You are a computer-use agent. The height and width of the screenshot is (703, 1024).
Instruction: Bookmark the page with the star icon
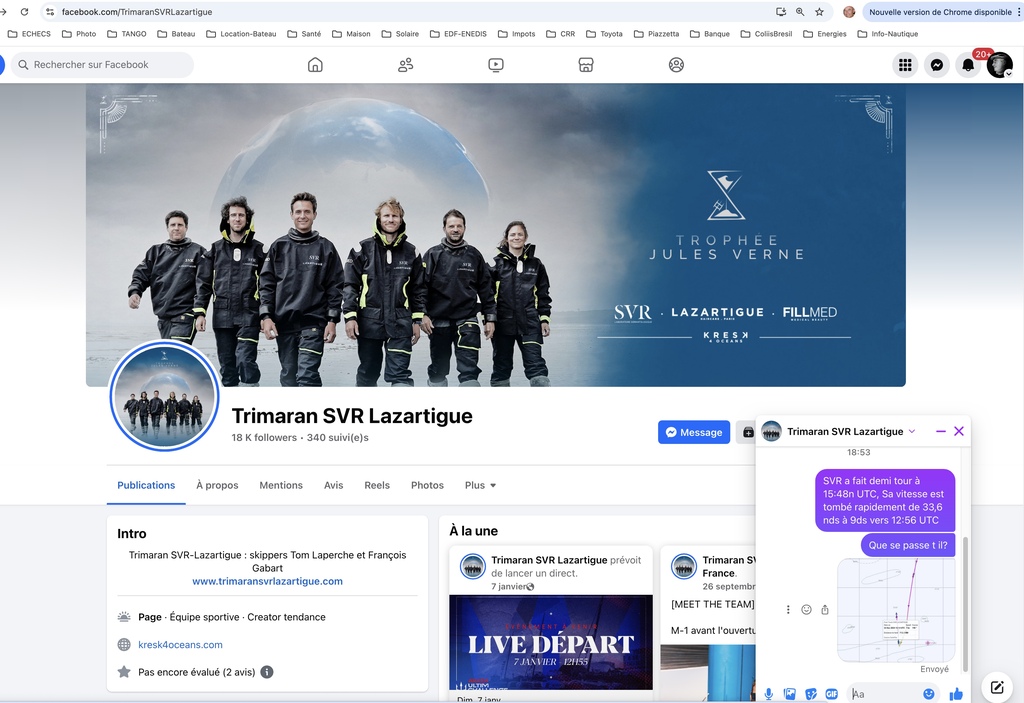[x=819, y=12]
